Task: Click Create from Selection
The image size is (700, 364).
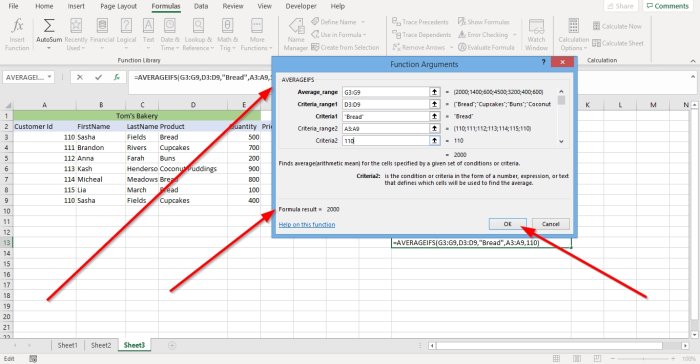Action: tap(345, 47)
